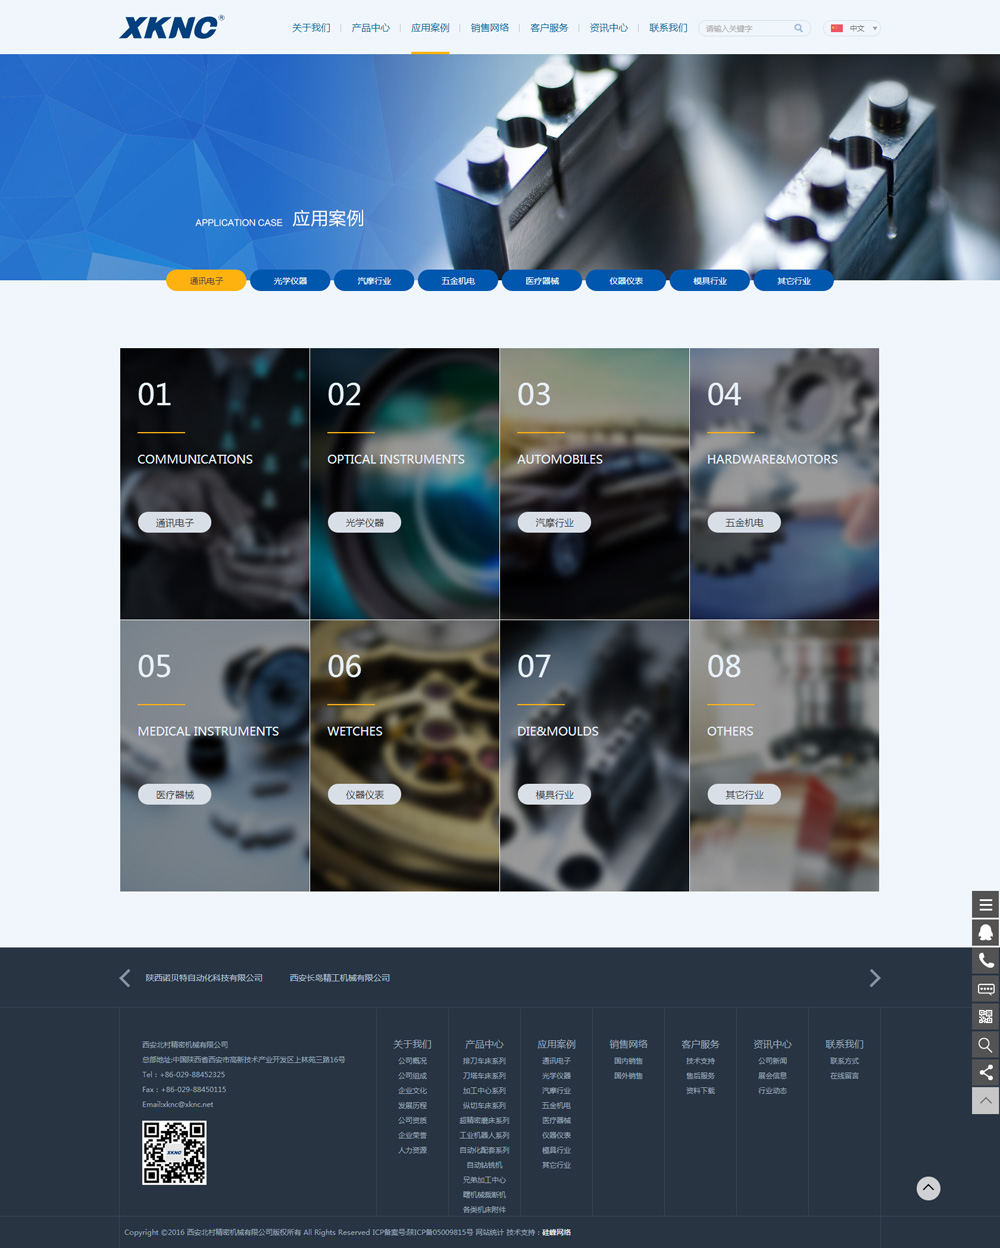Image resolution: width=1000 pixels, height=1248 pixels.
Task: Collapse floating sidebar with gray up arrow
Action: tap(985, 1101)
